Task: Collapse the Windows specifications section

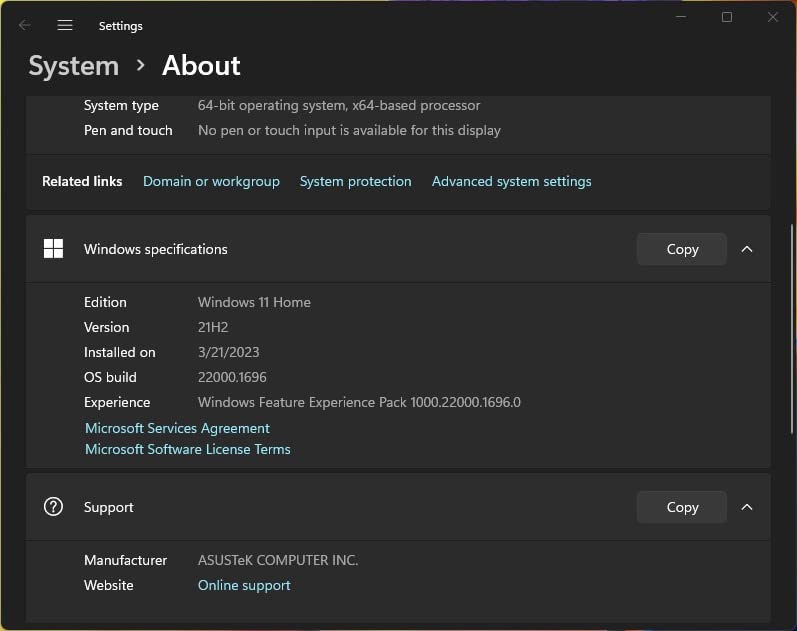Action: 746,249
